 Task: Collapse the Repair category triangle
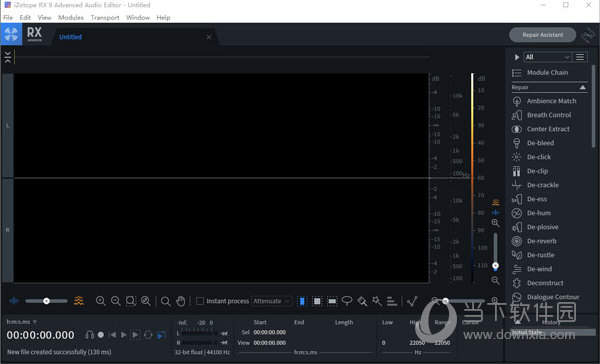tap(582, 87)
